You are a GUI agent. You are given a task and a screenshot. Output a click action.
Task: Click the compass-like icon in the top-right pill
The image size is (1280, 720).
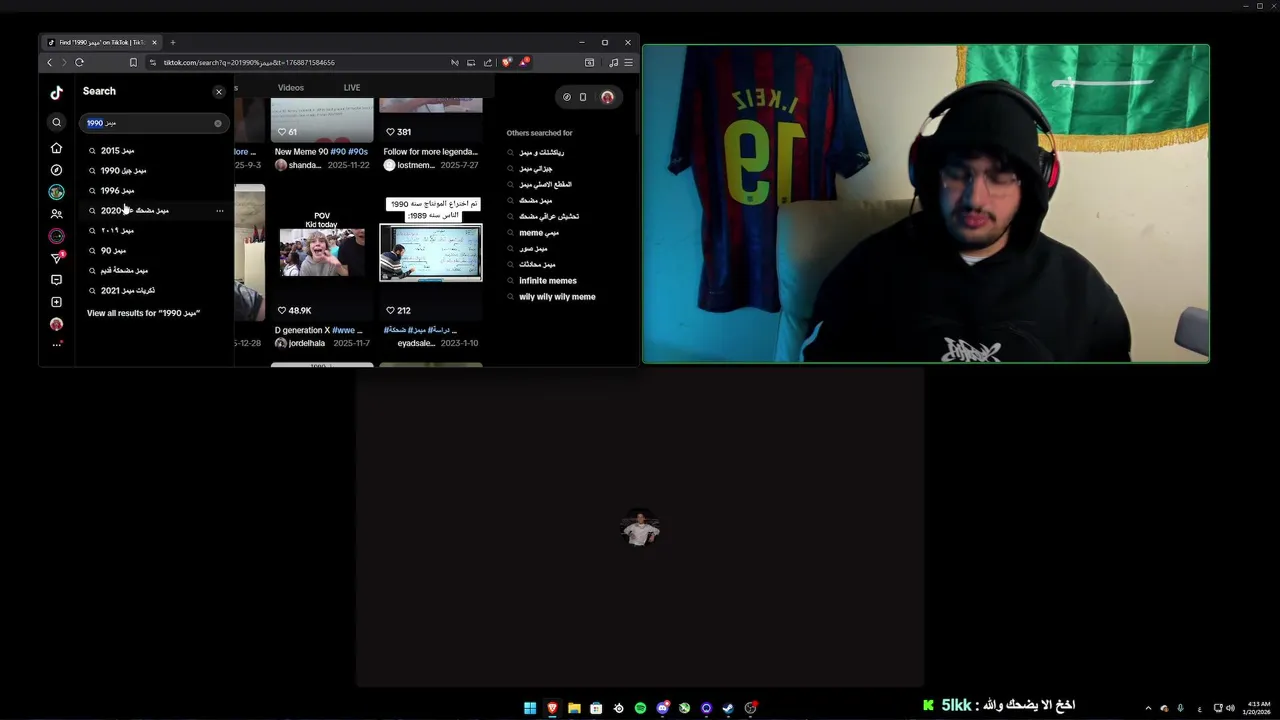click(x=567, y=97)
